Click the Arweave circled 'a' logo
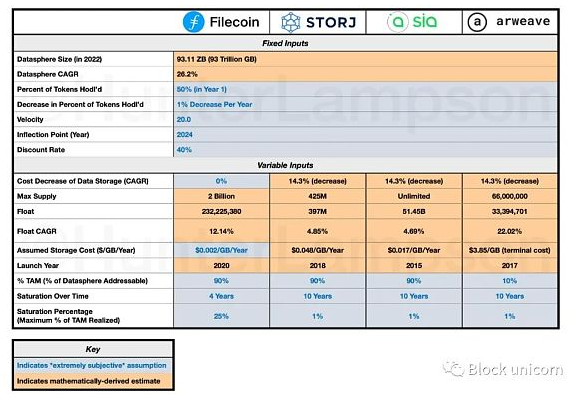 (x=477, y=22)
